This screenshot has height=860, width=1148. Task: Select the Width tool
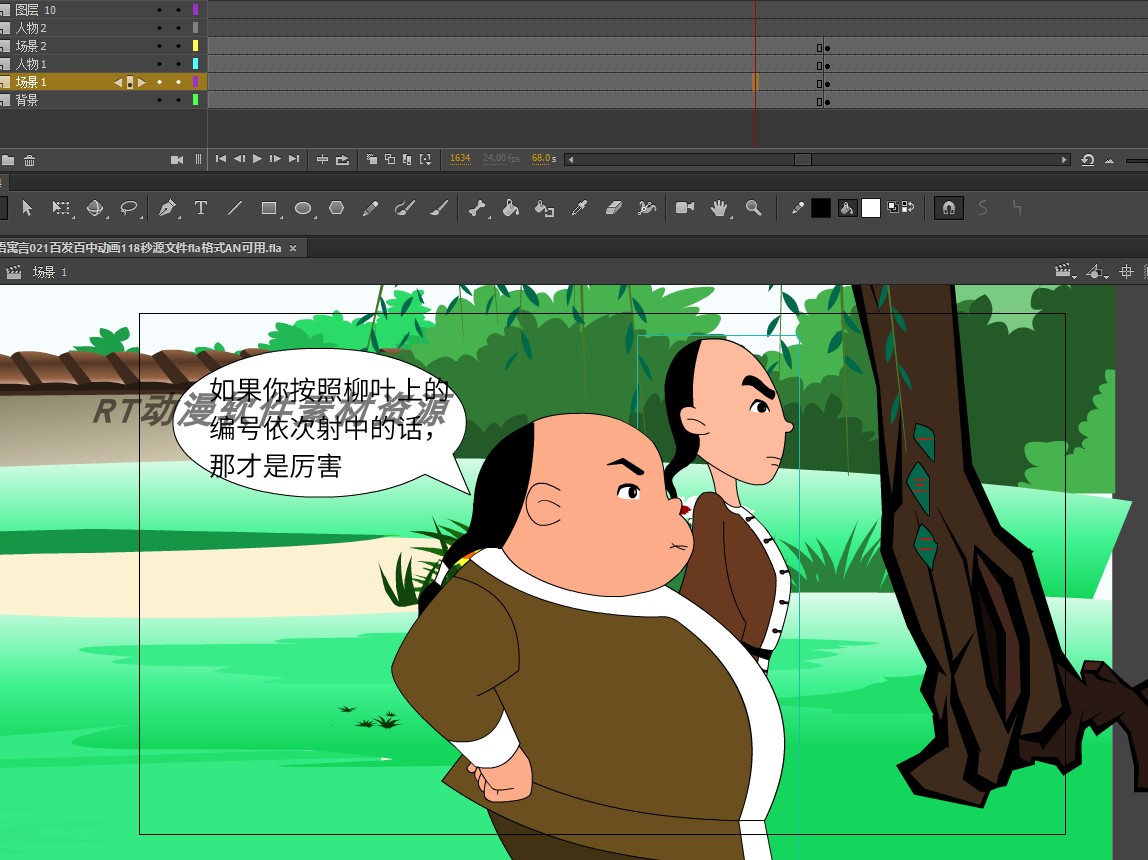(646, 208)
